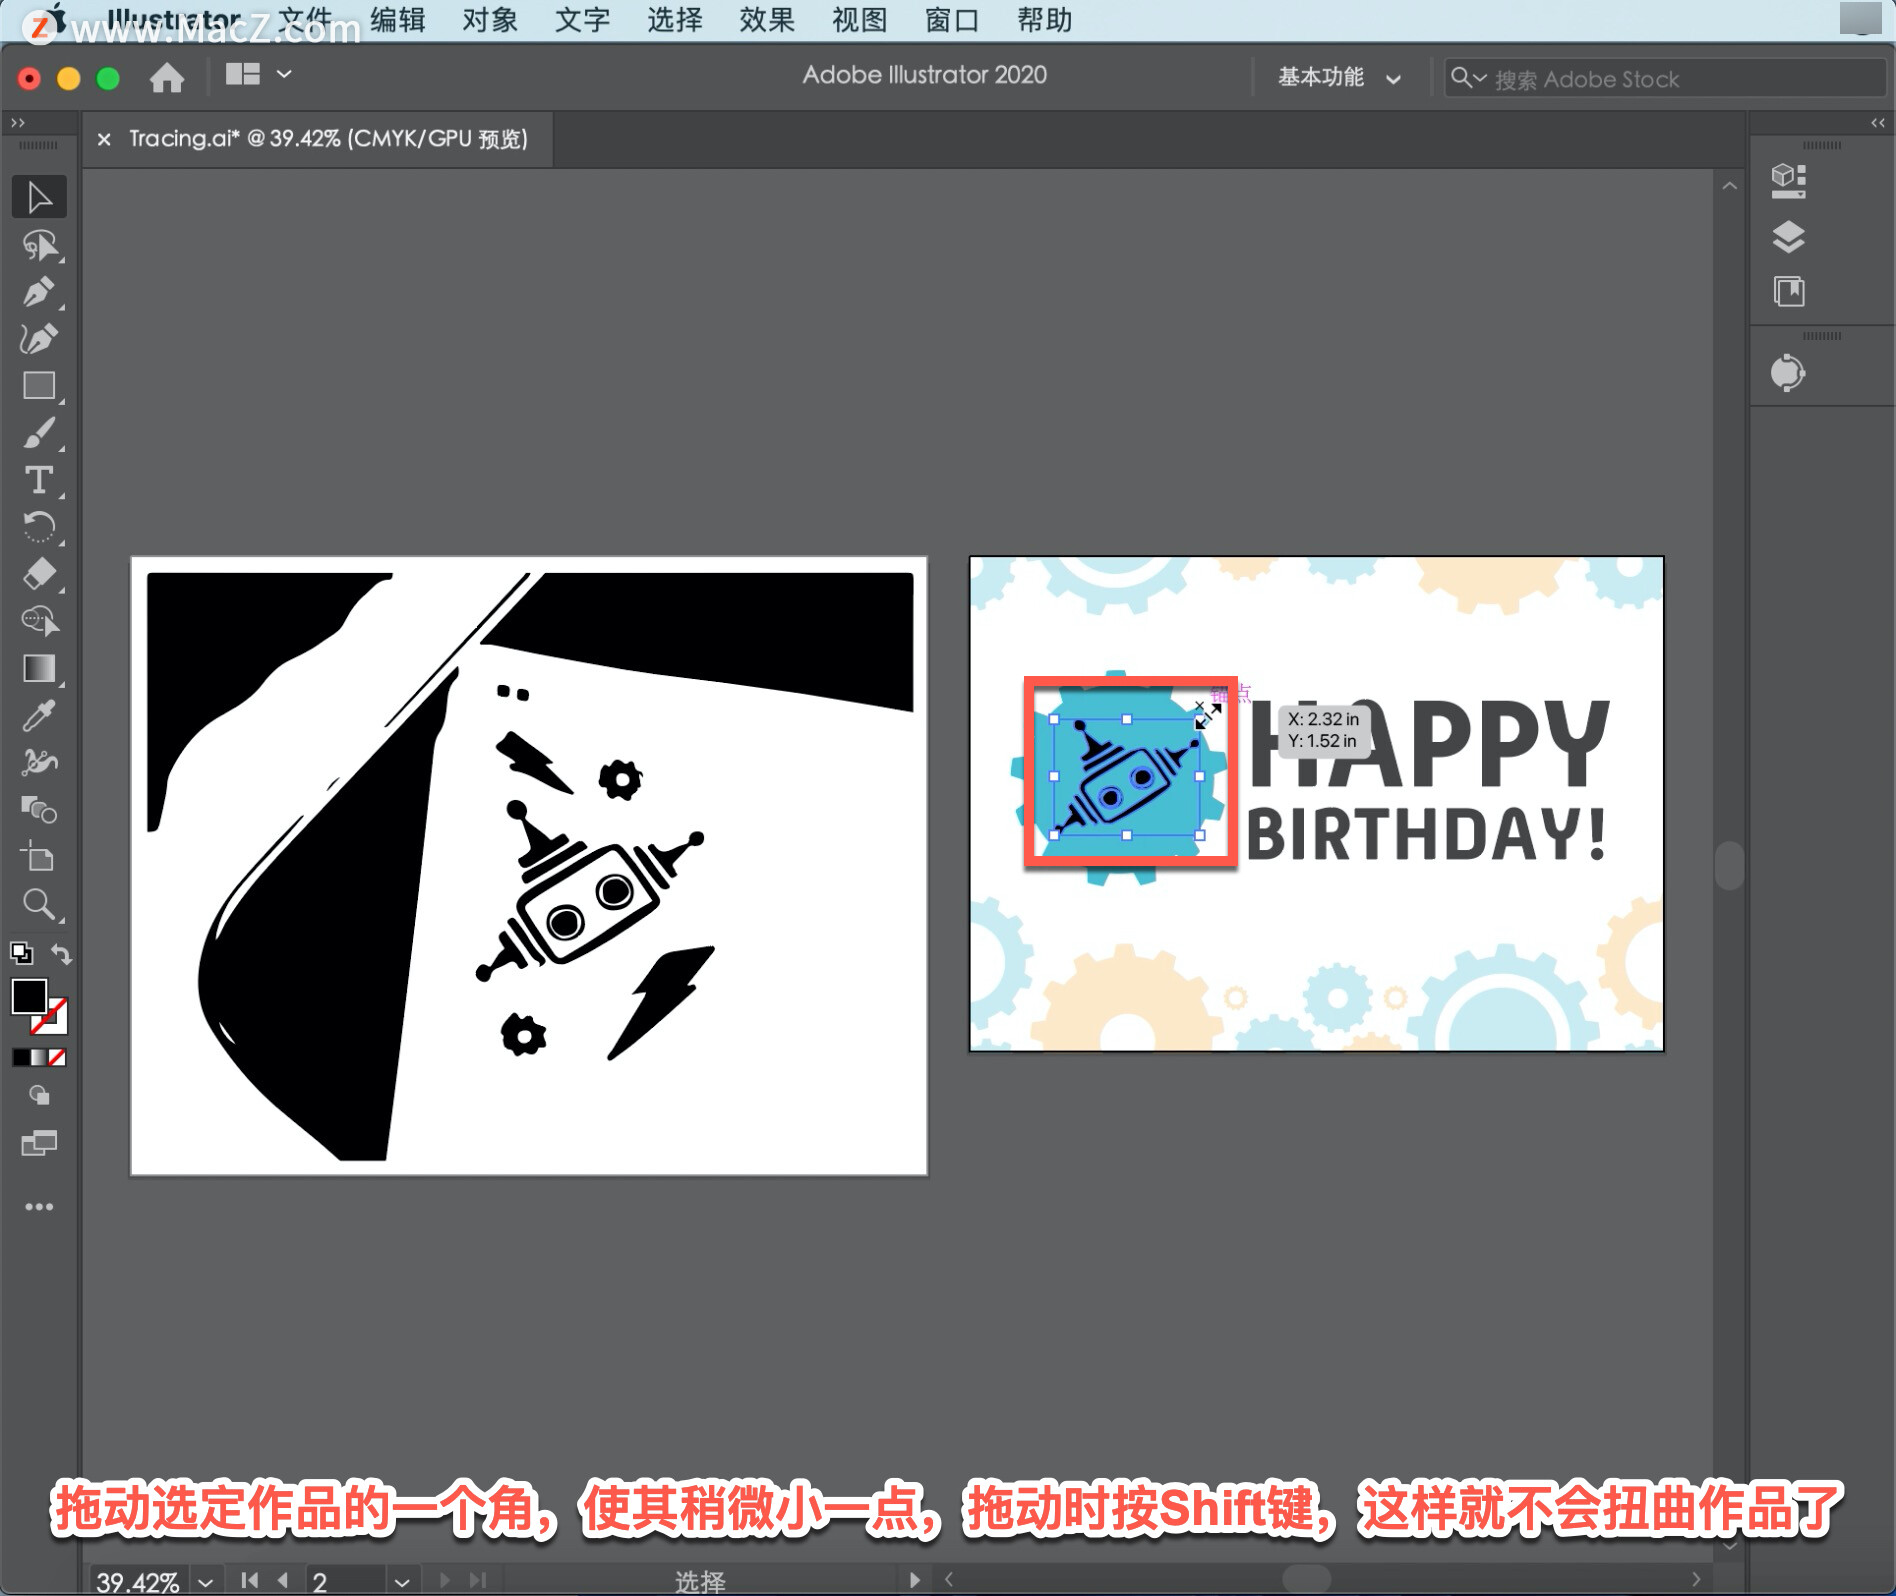Select the Direct Selection lasso tool
Viewport: 1896px width, 1596px height.
click(39, 245)
